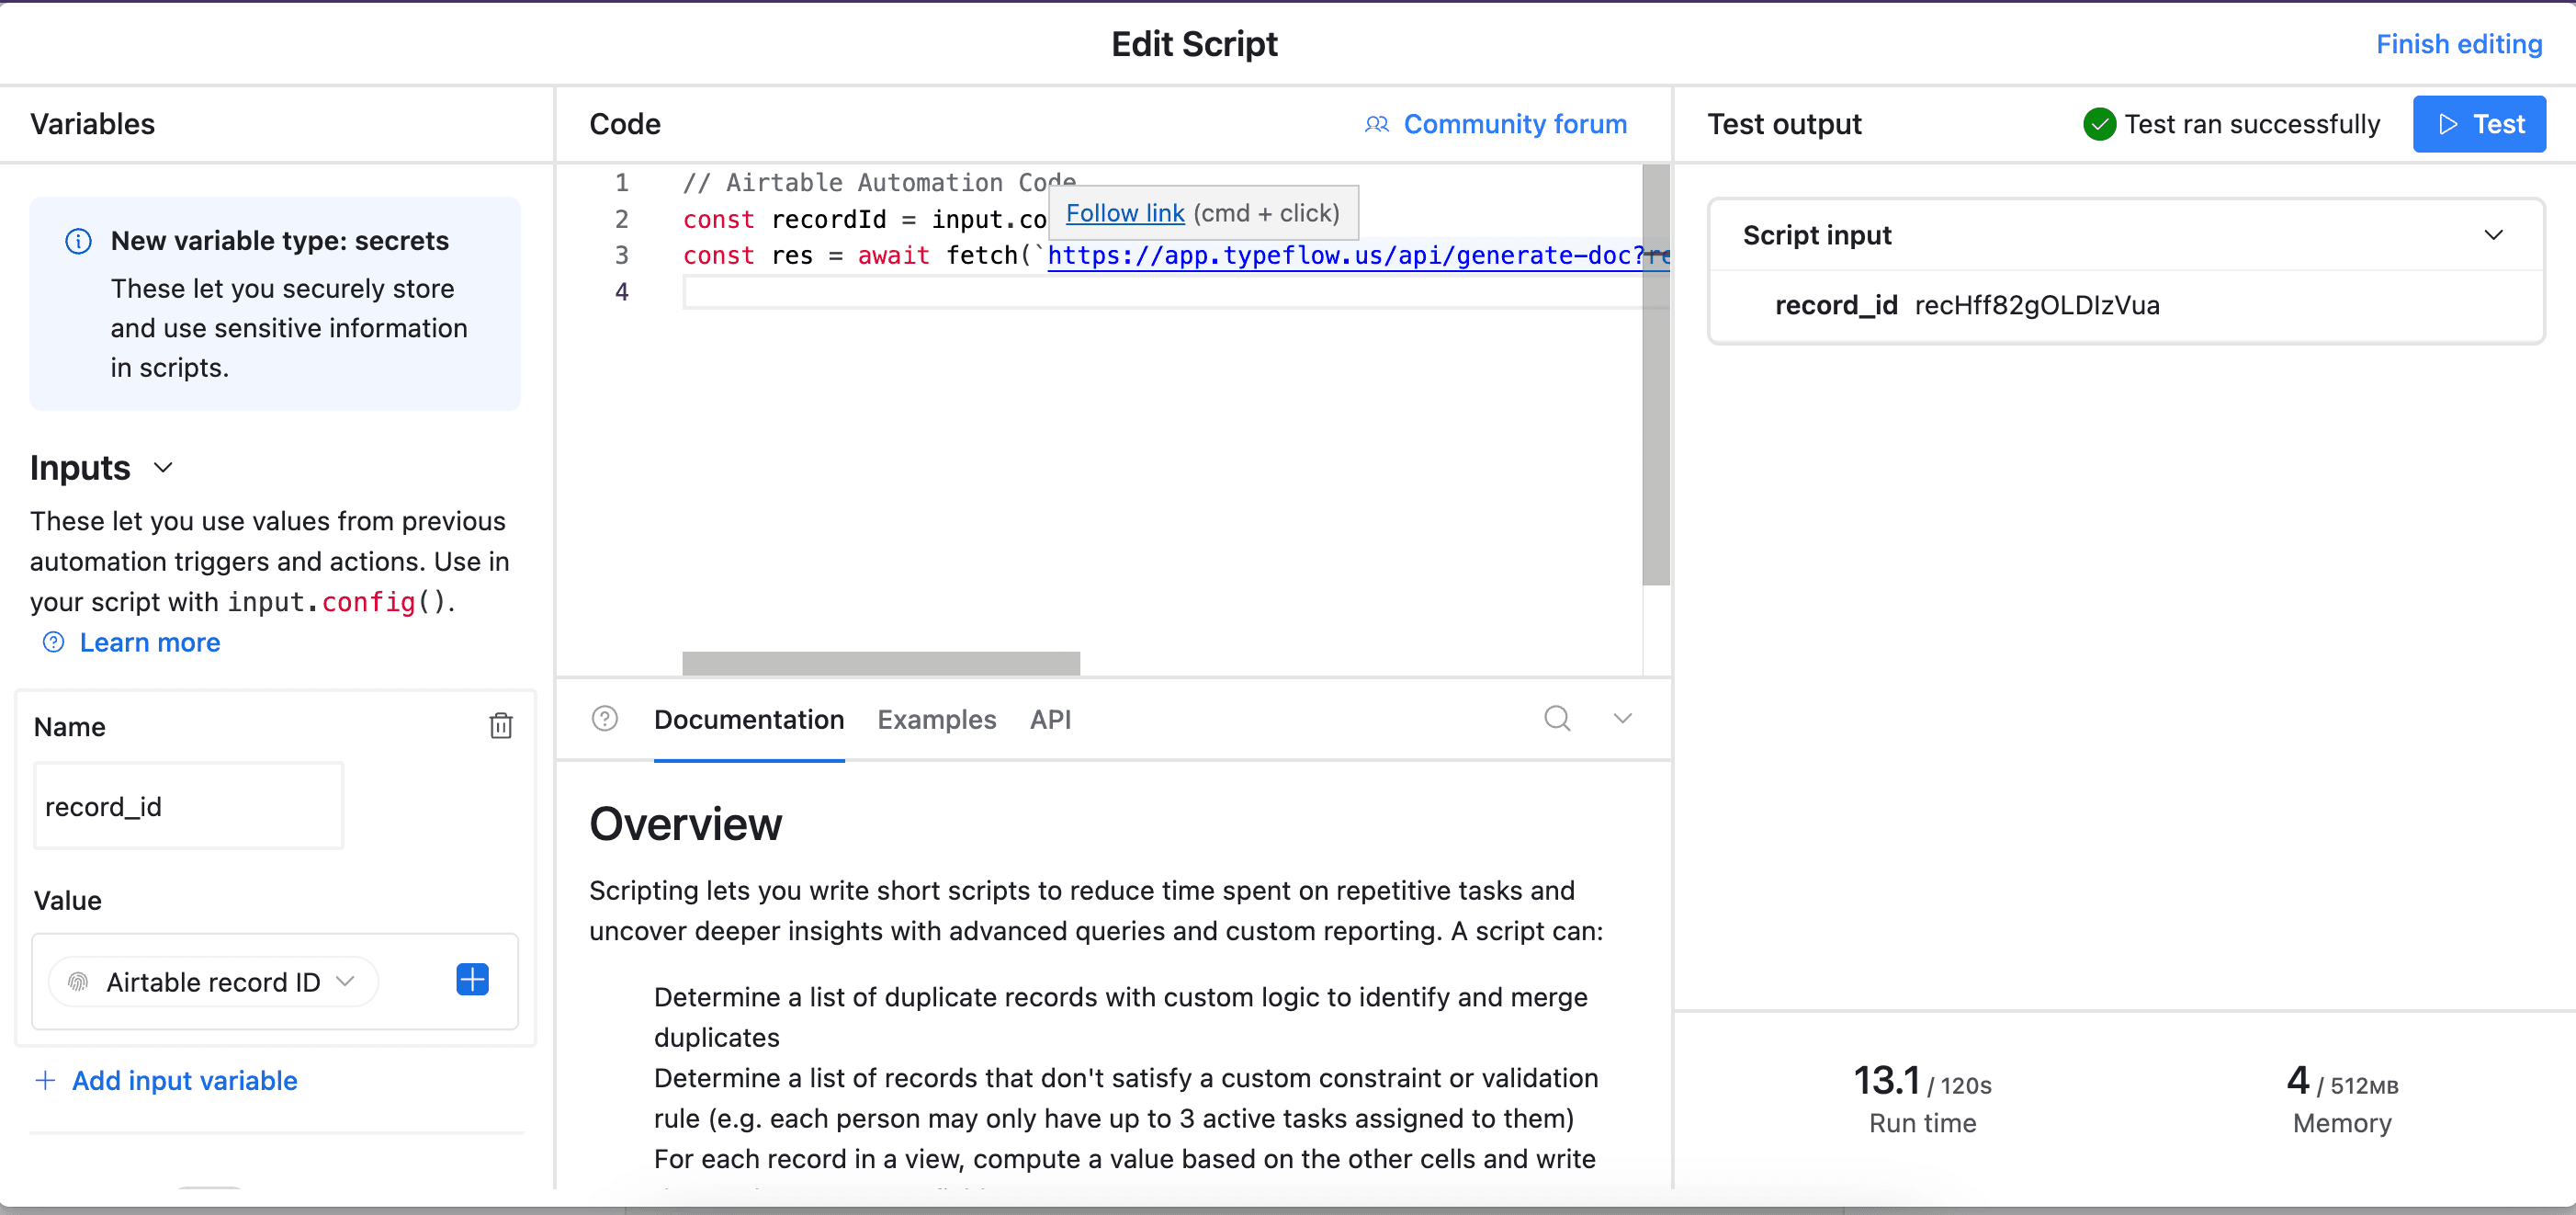
Task: Click Add input variable
Action: coord(184,1080)
